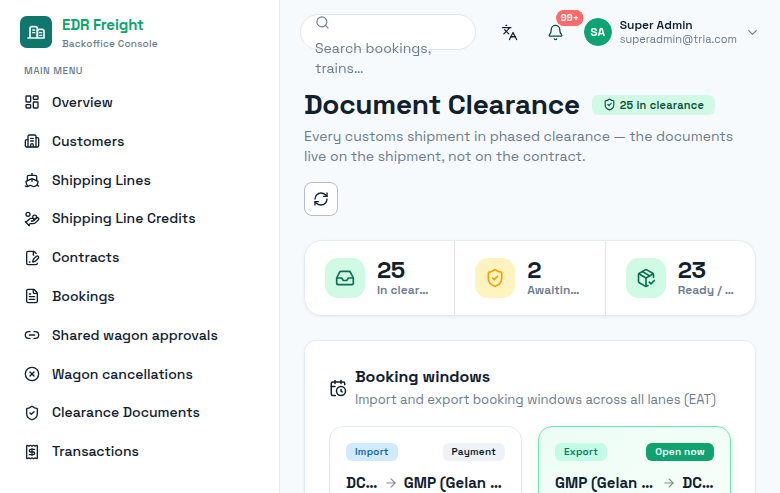Expand the Super Admin account dropdown chevron
Screen dimensions: 780x493
(x=753, y=32)
